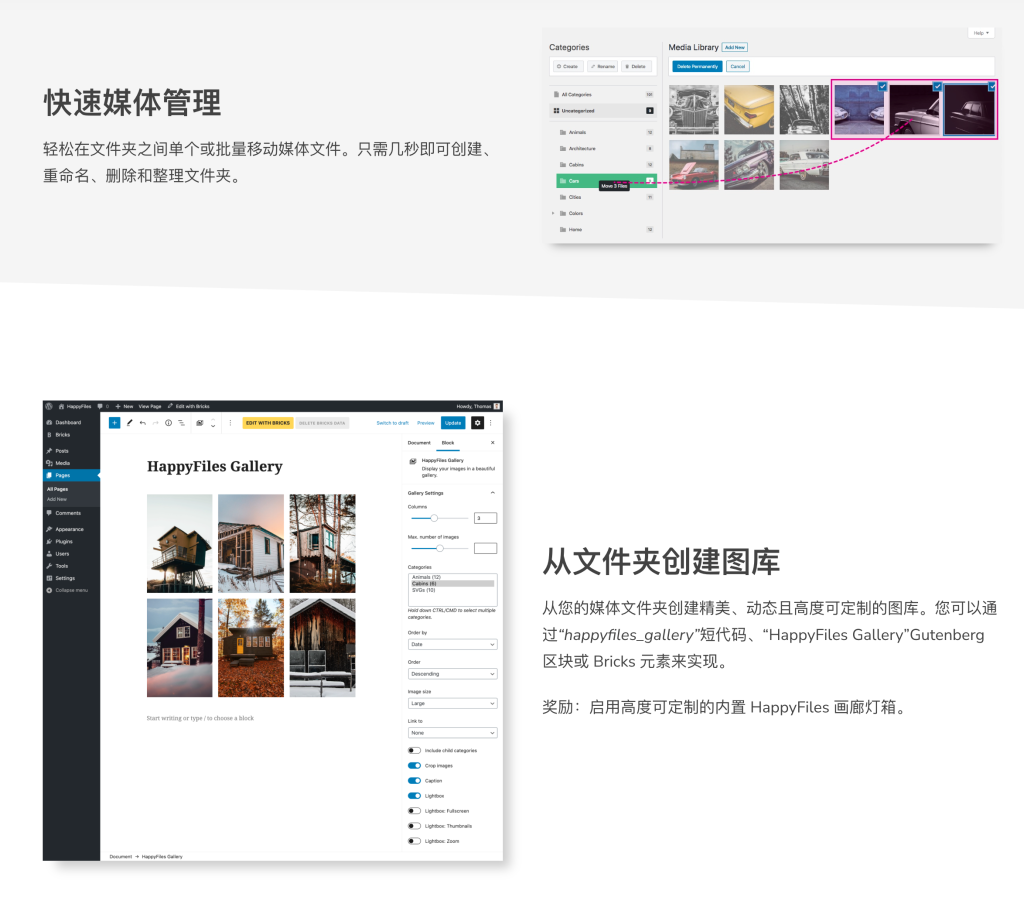Image resolution: width=1024 pixels, height=897 pixels.
Task: Open the Order by Date dropdown
Action: pyautogui.click(x=453, y=644)
